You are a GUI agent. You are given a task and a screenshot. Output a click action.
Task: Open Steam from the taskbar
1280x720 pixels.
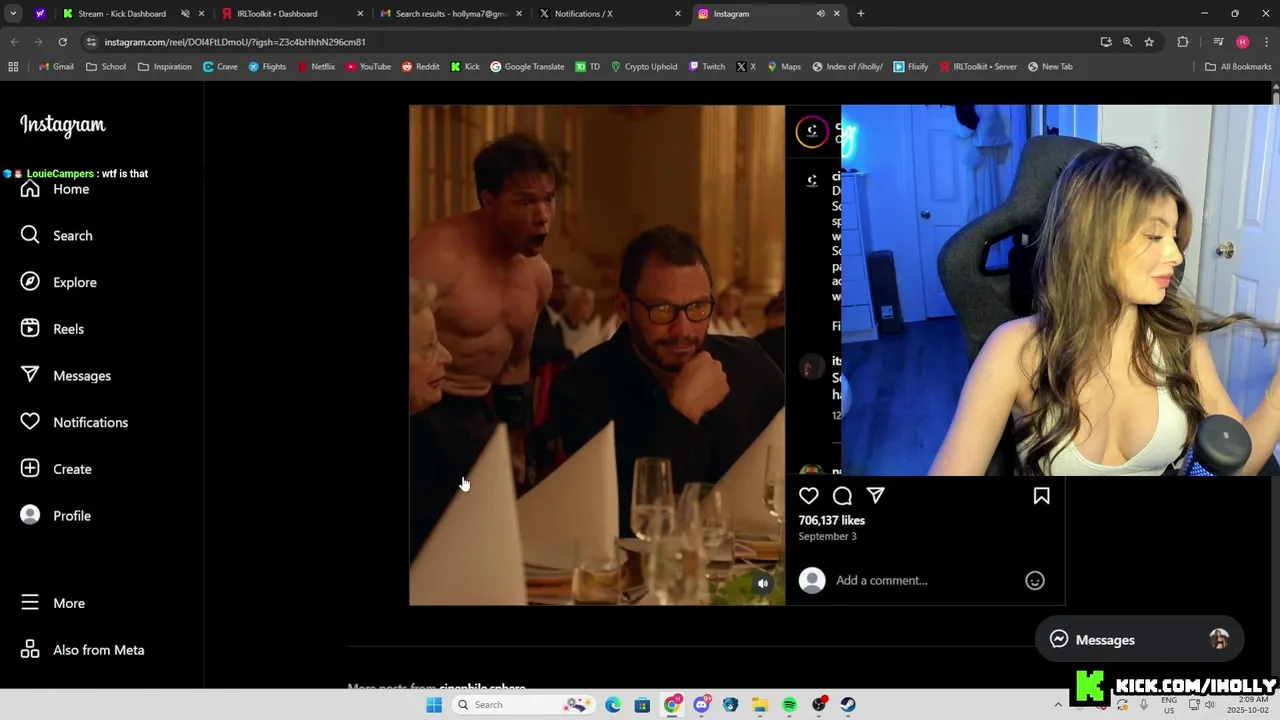pos(848,705)
